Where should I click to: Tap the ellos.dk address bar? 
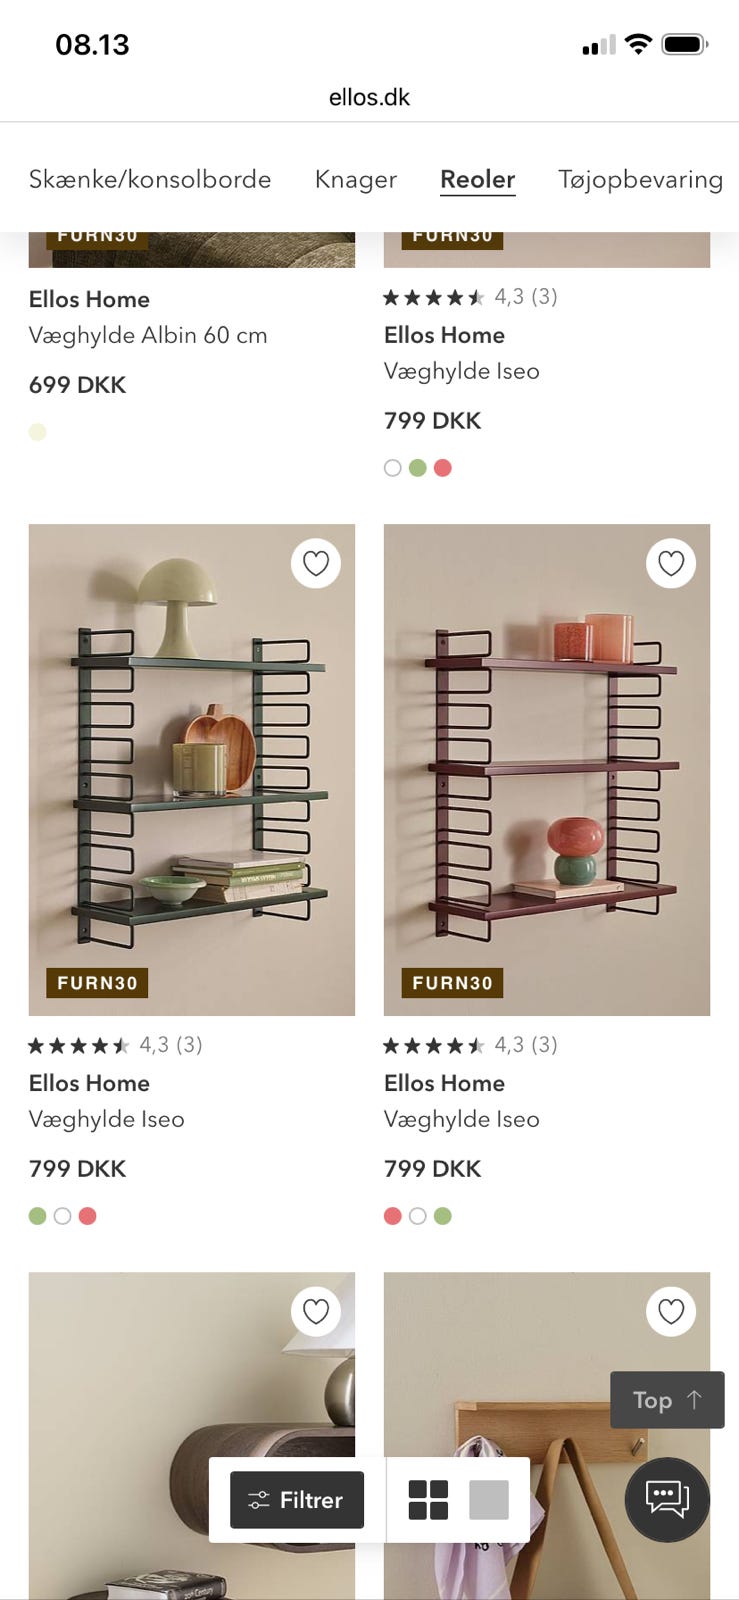[x=369, y=97]
